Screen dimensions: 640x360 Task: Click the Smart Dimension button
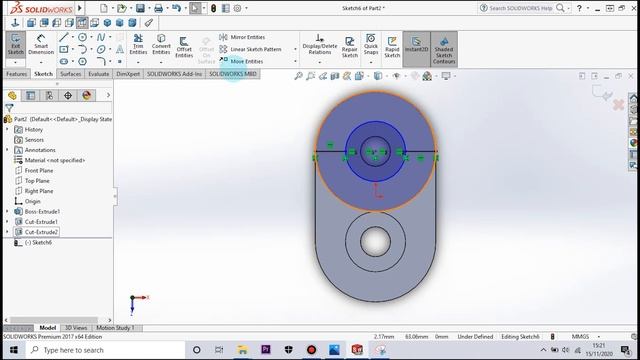coord(41,44)
